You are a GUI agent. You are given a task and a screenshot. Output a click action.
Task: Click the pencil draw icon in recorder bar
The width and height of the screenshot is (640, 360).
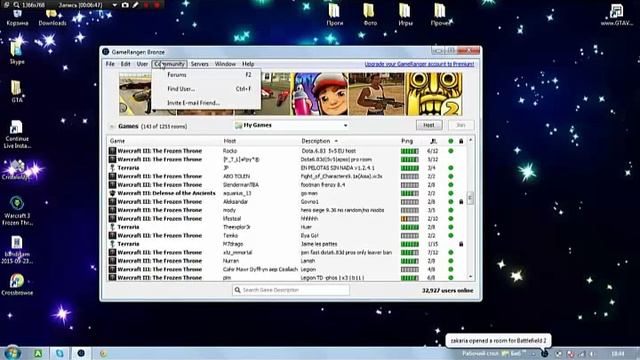pos(136,5)
